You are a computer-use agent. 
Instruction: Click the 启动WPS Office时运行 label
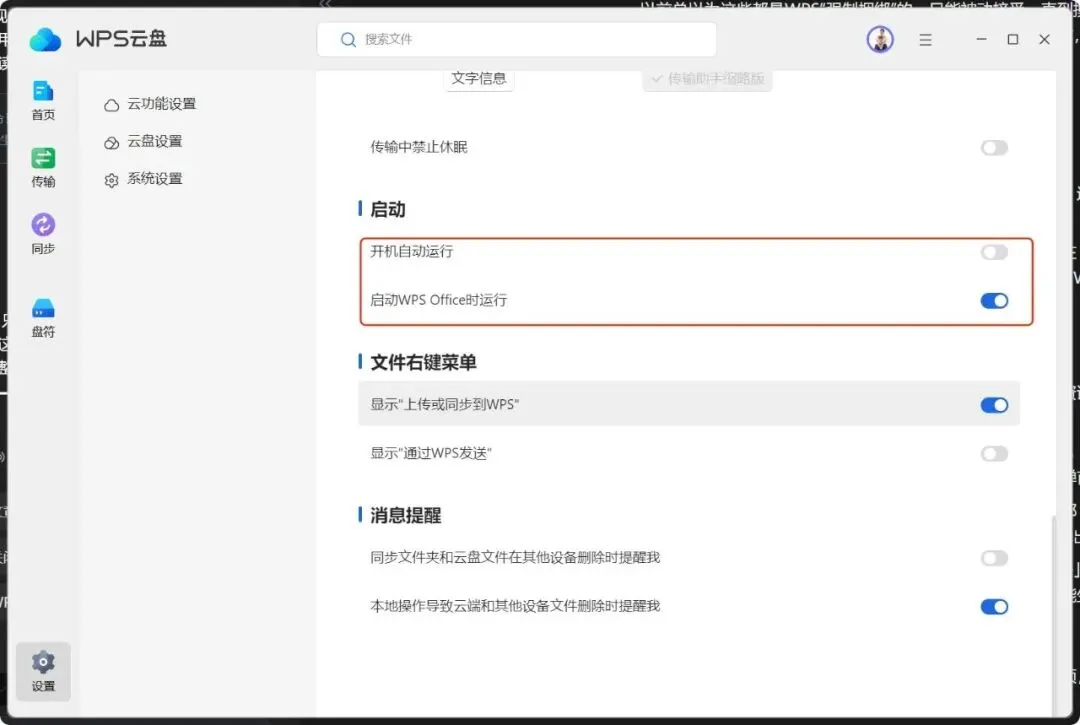pos(439,300)
